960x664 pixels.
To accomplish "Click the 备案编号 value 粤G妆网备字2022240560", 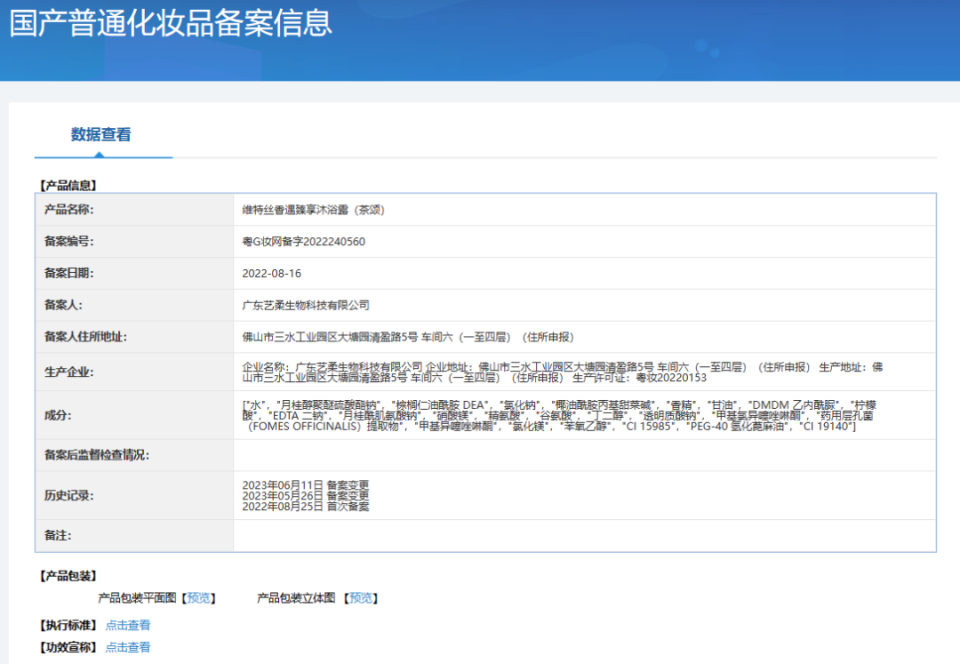I will (x=305, y=242).
